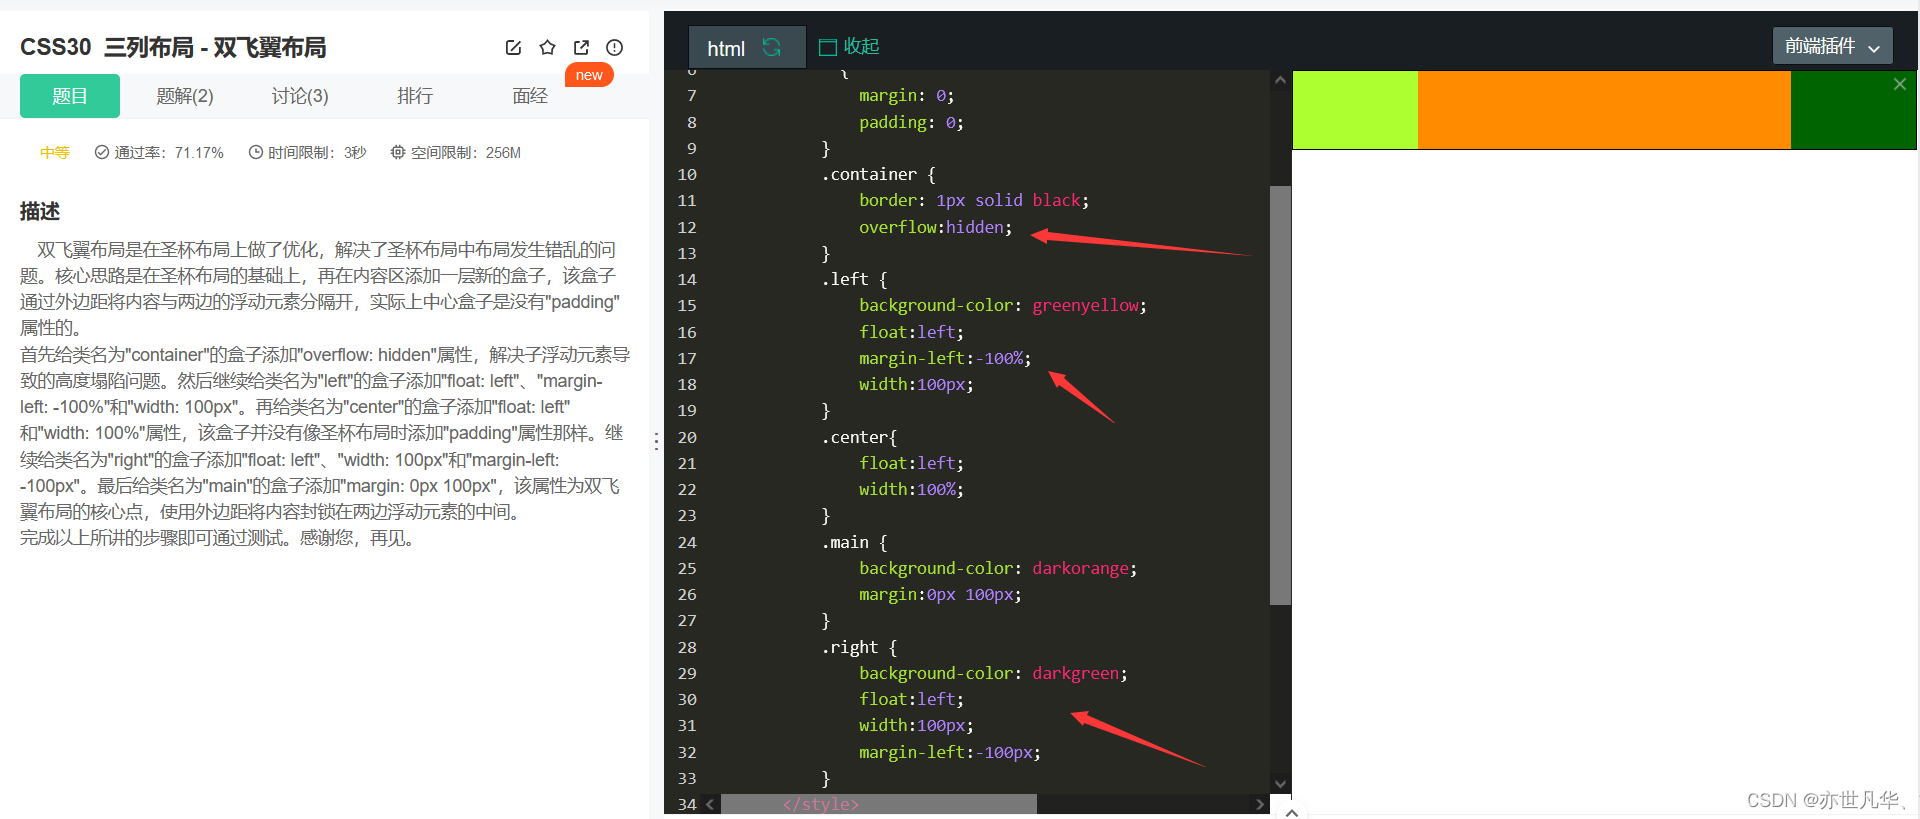Open the share external-link icon
Viewport: 1920px width, 819px height.
click(581, 47)
